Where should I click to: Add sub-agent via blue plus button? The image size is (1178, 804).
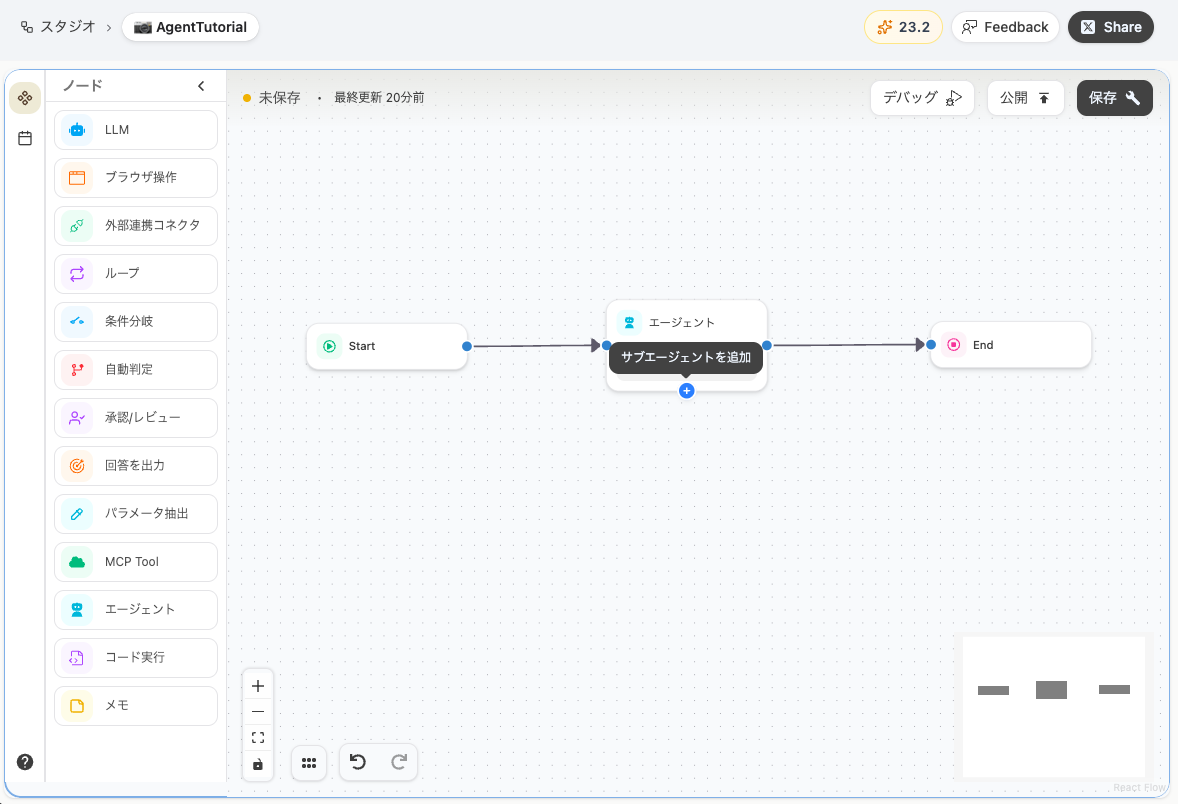[686, 391]
